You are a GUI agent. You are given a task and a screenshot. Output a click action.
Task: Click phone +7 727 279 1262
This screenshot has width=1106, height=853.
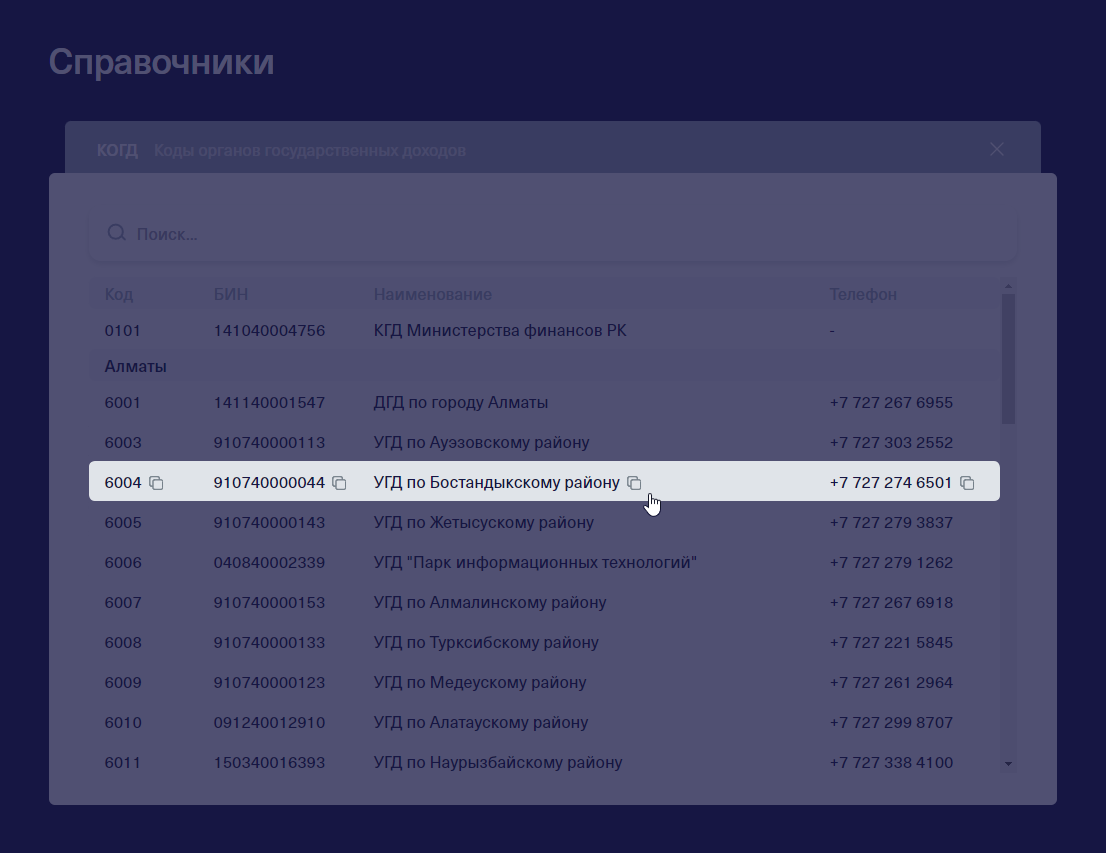(x=891, y=563)
